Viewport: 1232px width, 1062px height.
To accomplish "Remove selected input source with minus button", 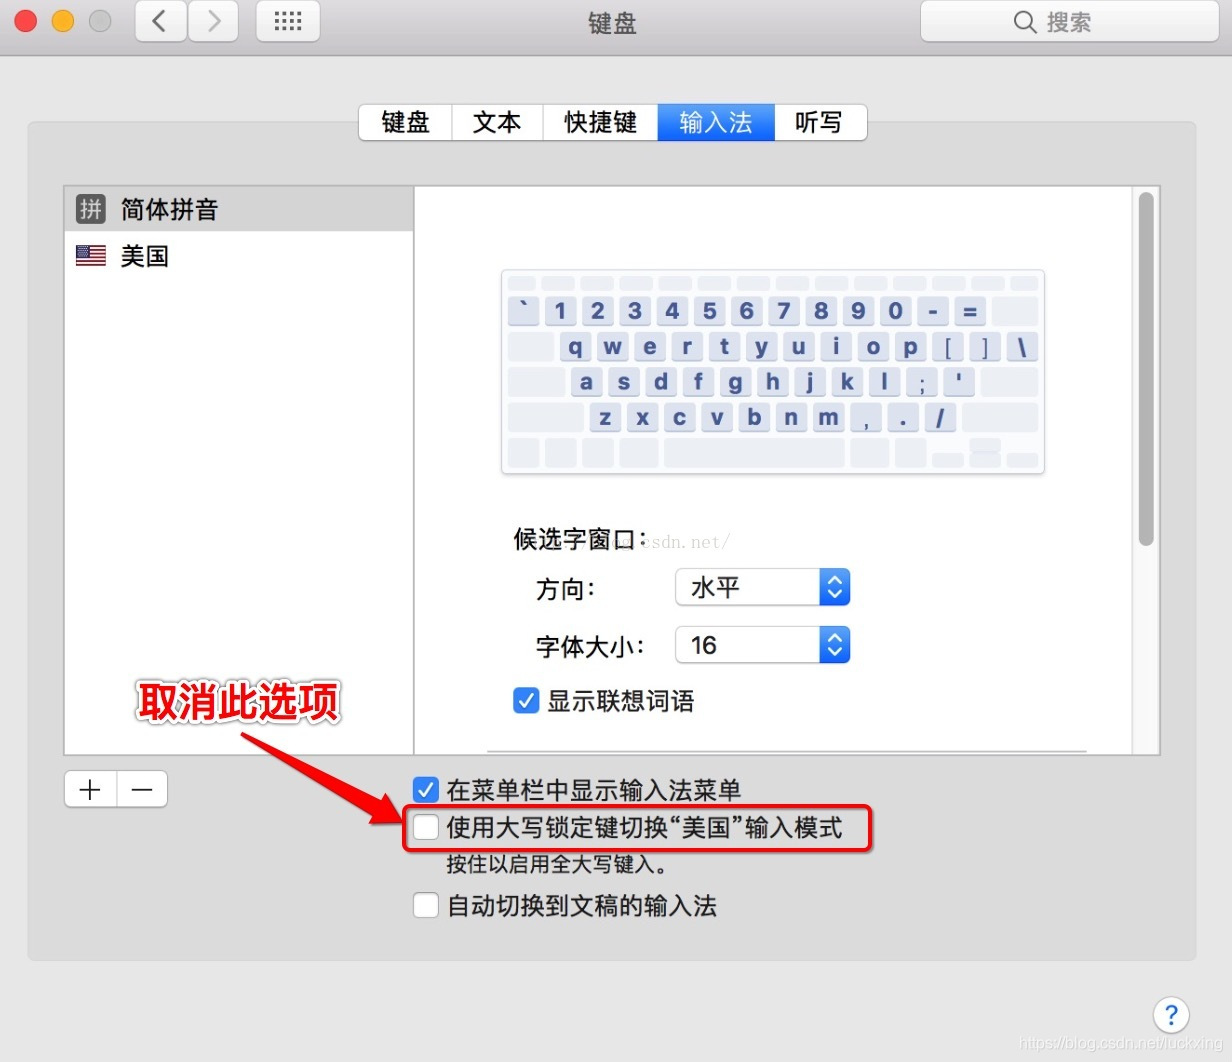I will click(142, 789).
